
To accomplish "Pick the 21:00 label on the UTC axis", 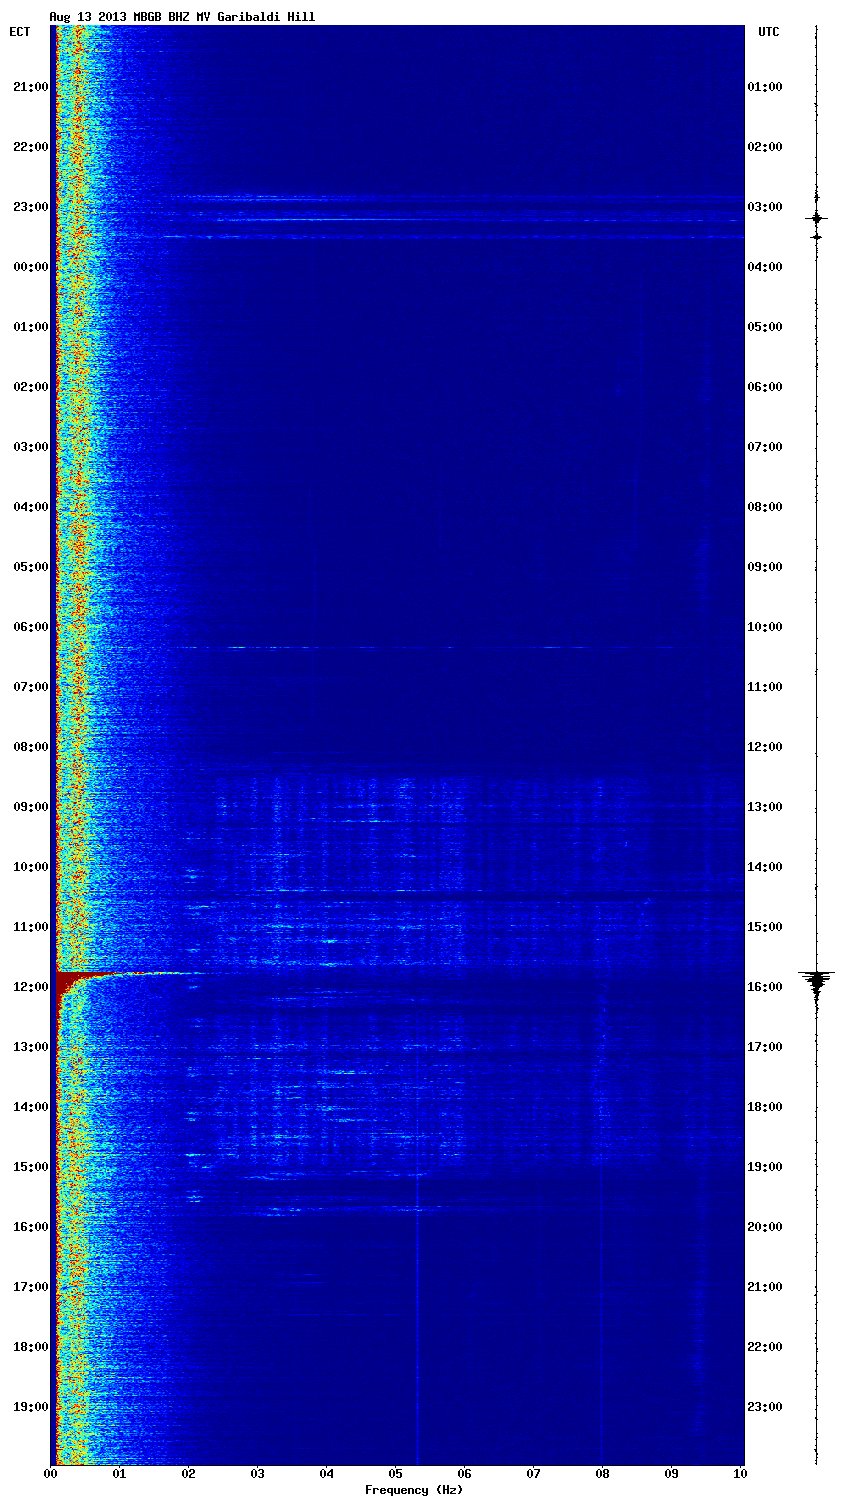I will click(765, 1287).
